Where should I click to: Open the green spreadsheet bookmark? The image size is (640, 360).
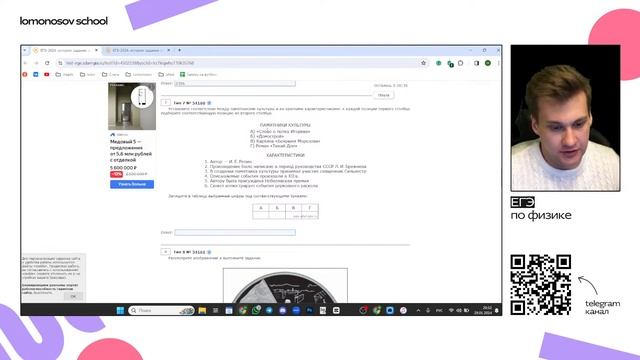click(198, 74)
